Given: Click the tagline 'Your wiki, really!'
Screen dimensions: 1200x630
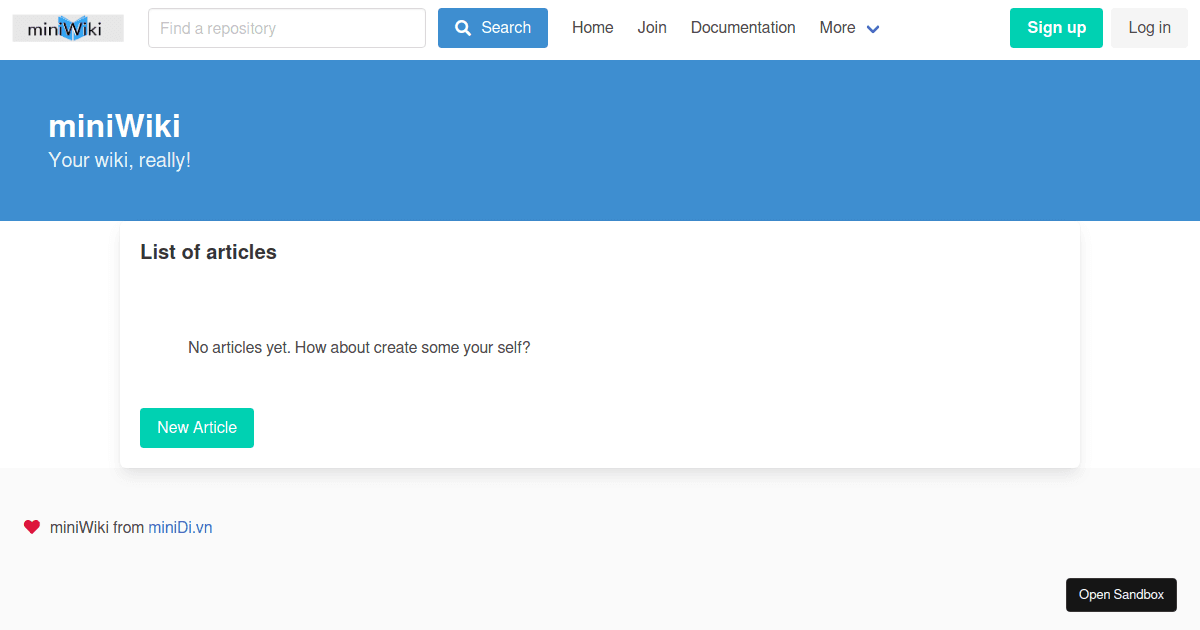Looking at the screenshot, I should pyautogui.click(x=119, y=159).
